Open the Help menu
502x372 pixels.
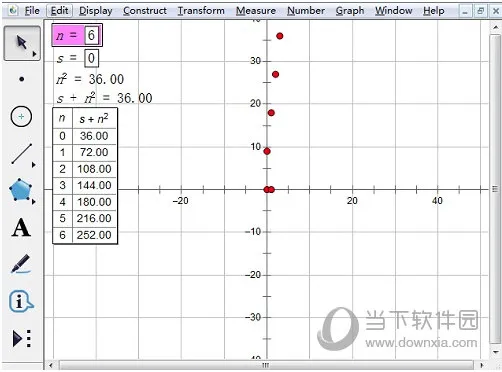(434, 11)
